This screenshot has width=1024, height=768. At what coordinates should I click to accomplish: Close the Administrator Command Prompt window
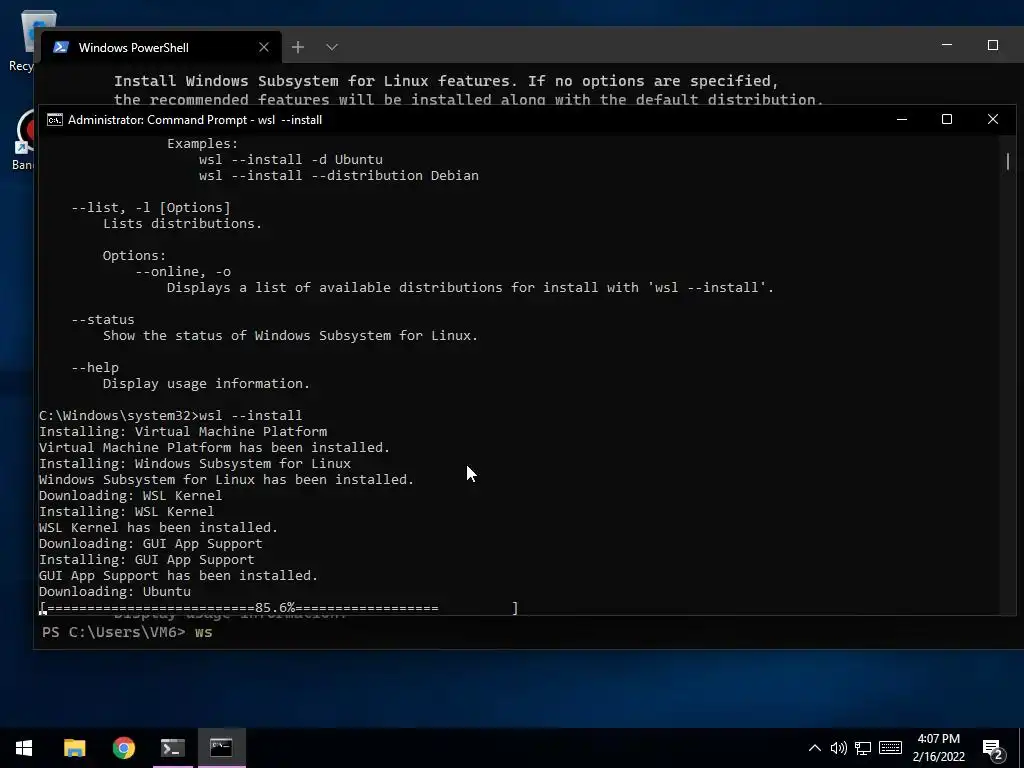tap(993, 120)
